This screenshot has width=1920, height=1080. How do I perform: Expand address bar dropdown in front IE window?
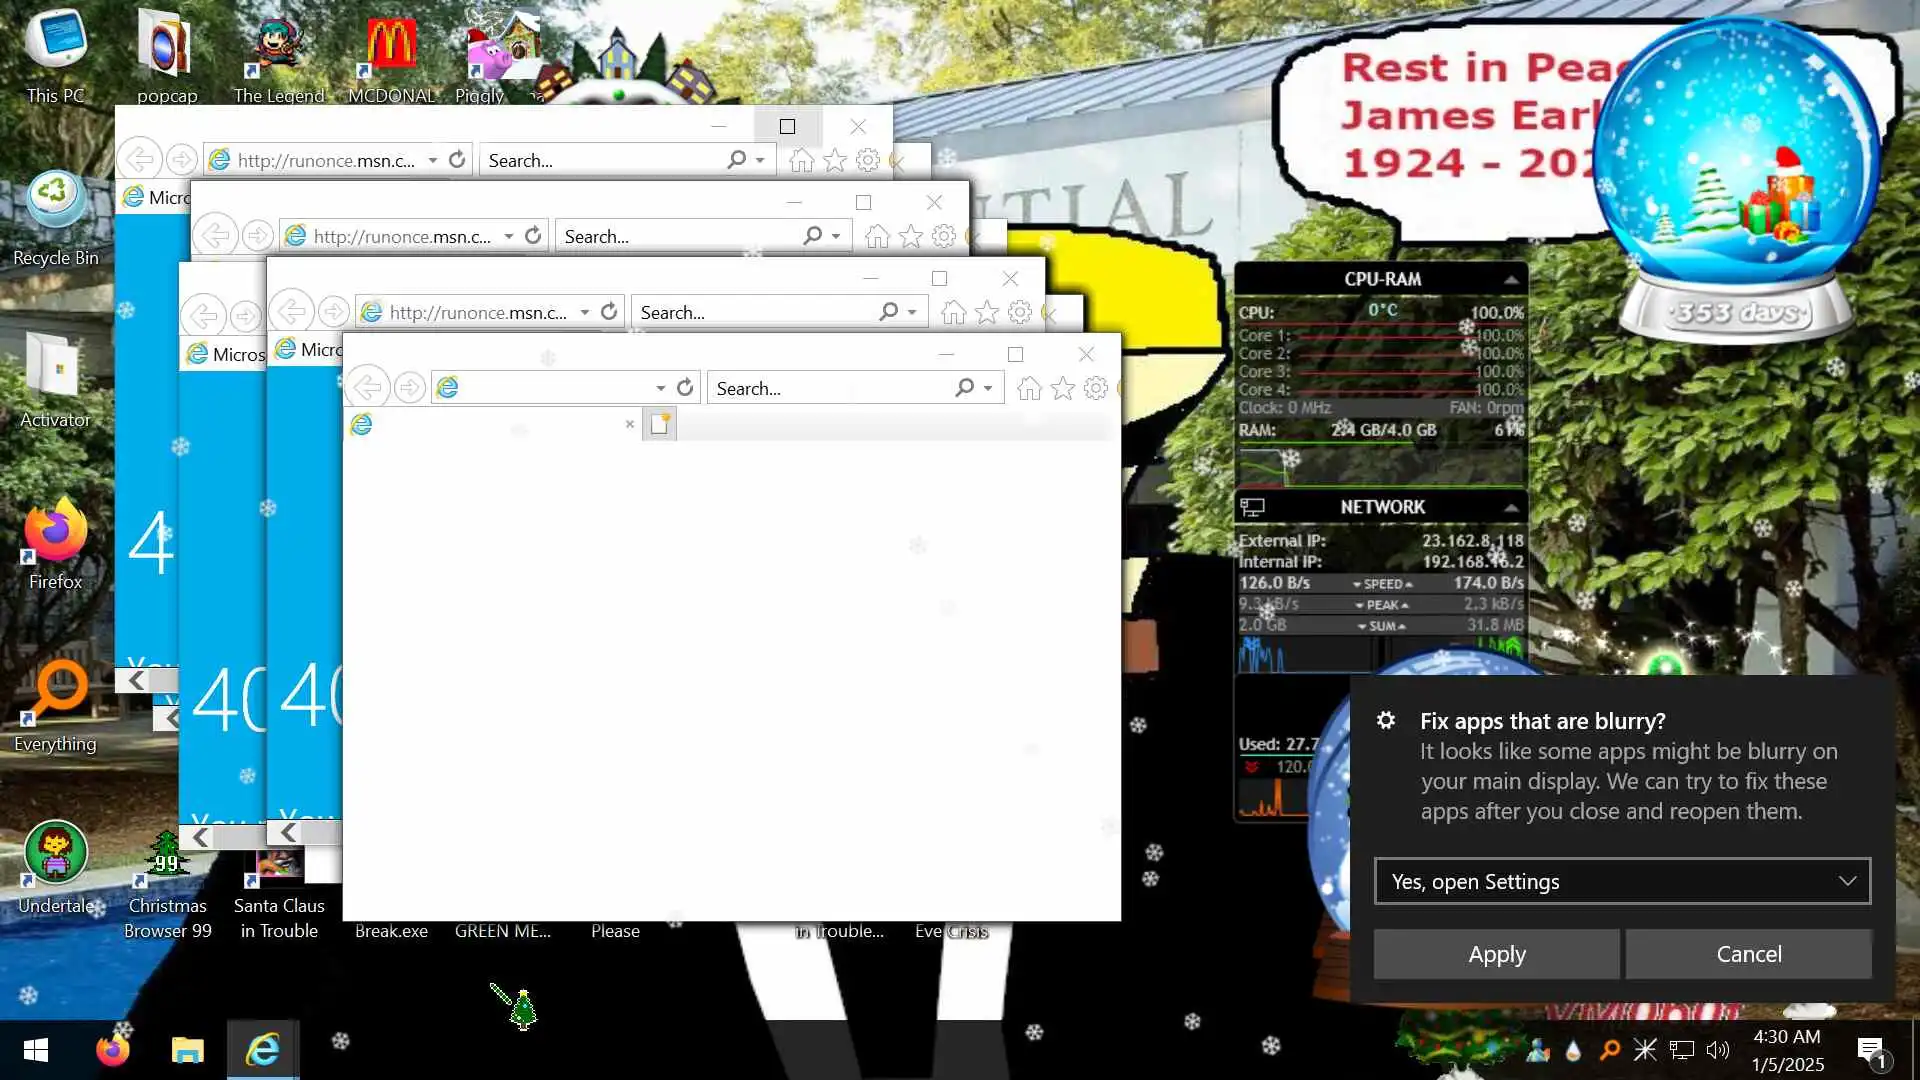660,388
